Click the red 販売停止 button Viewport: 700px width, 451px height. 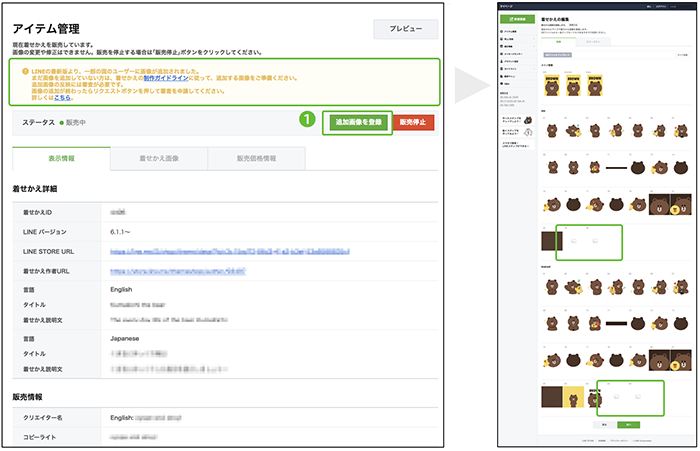[413, 122]
